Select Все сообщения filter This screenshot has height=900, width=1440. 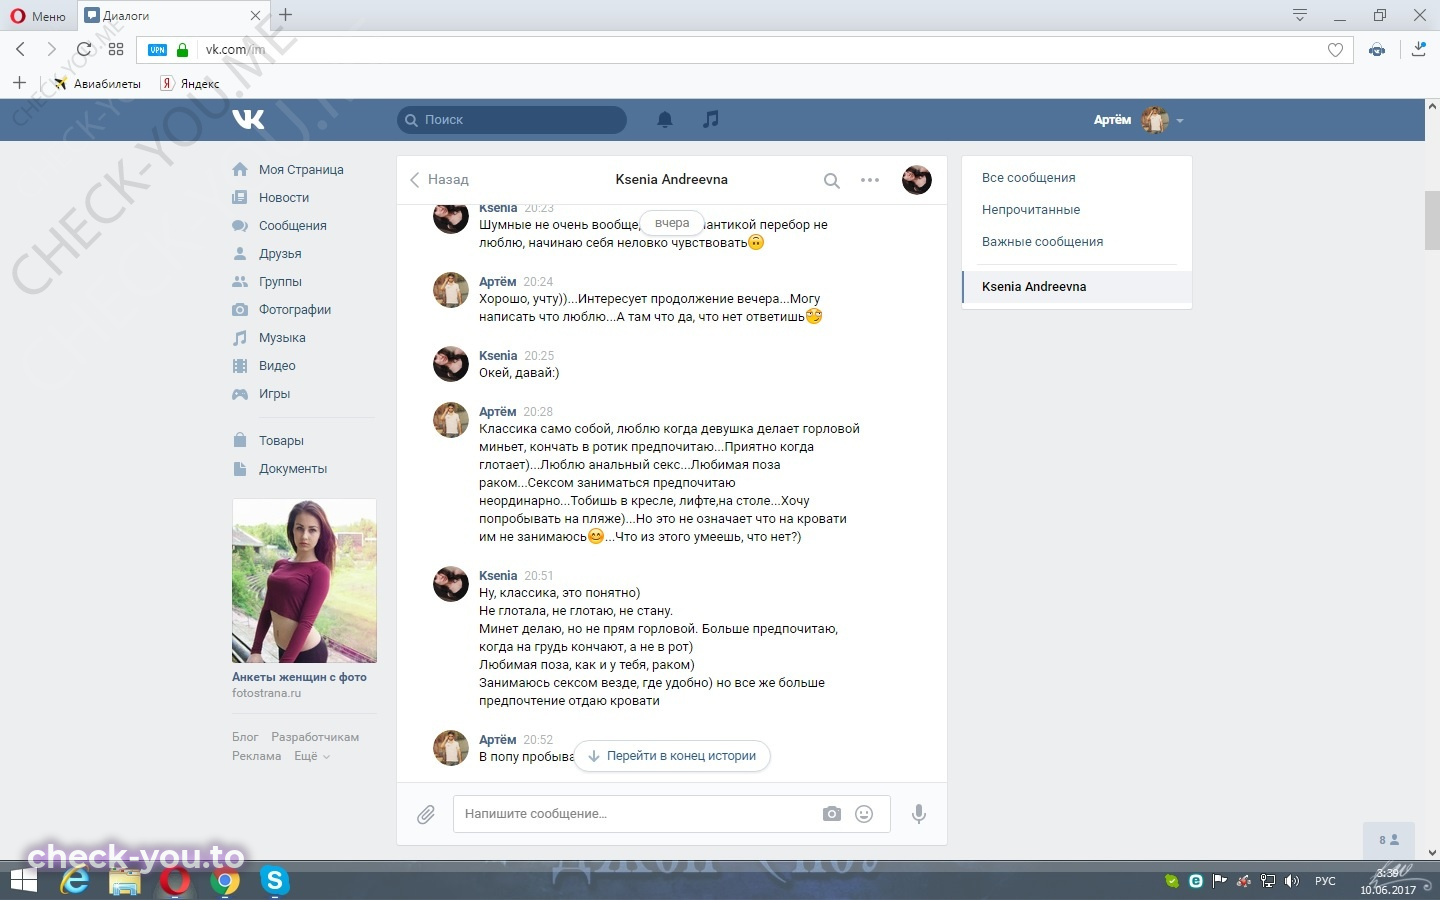tap(1029, 178)
